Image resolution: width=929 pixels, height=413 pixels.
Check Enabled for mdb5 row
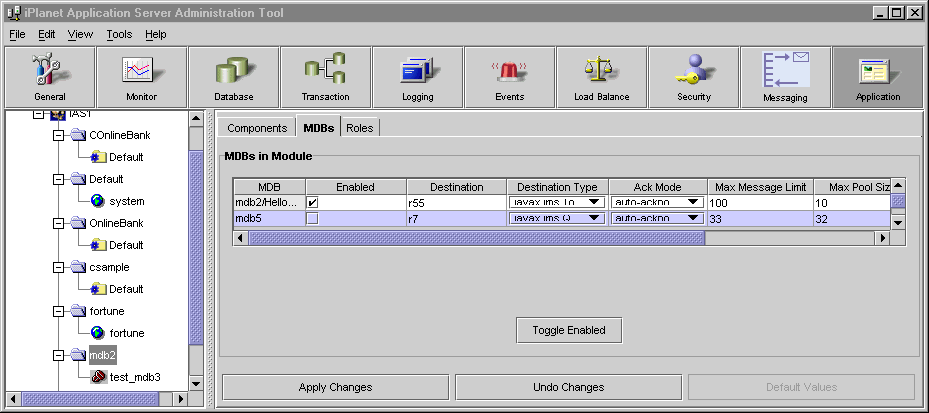(313, 219)
